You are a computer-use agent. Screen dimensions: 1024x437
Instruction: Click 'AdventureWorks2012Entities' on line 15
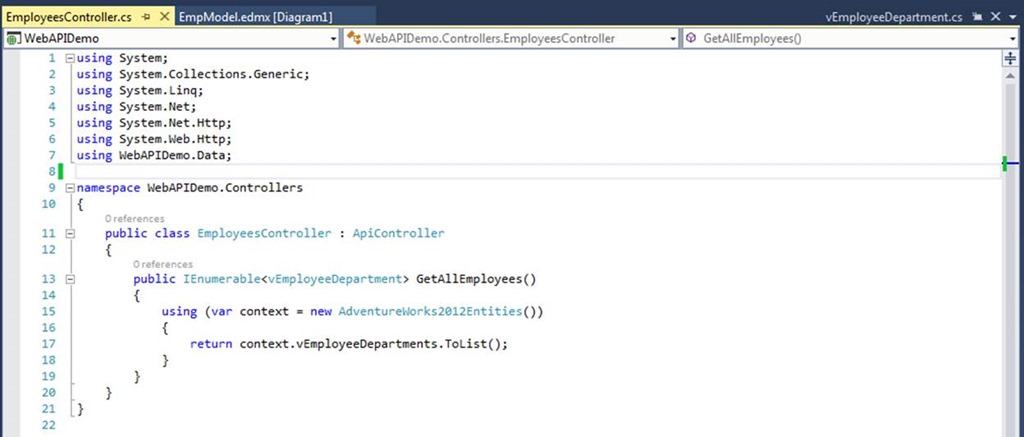pyautogui.click(x=430, y=312)
